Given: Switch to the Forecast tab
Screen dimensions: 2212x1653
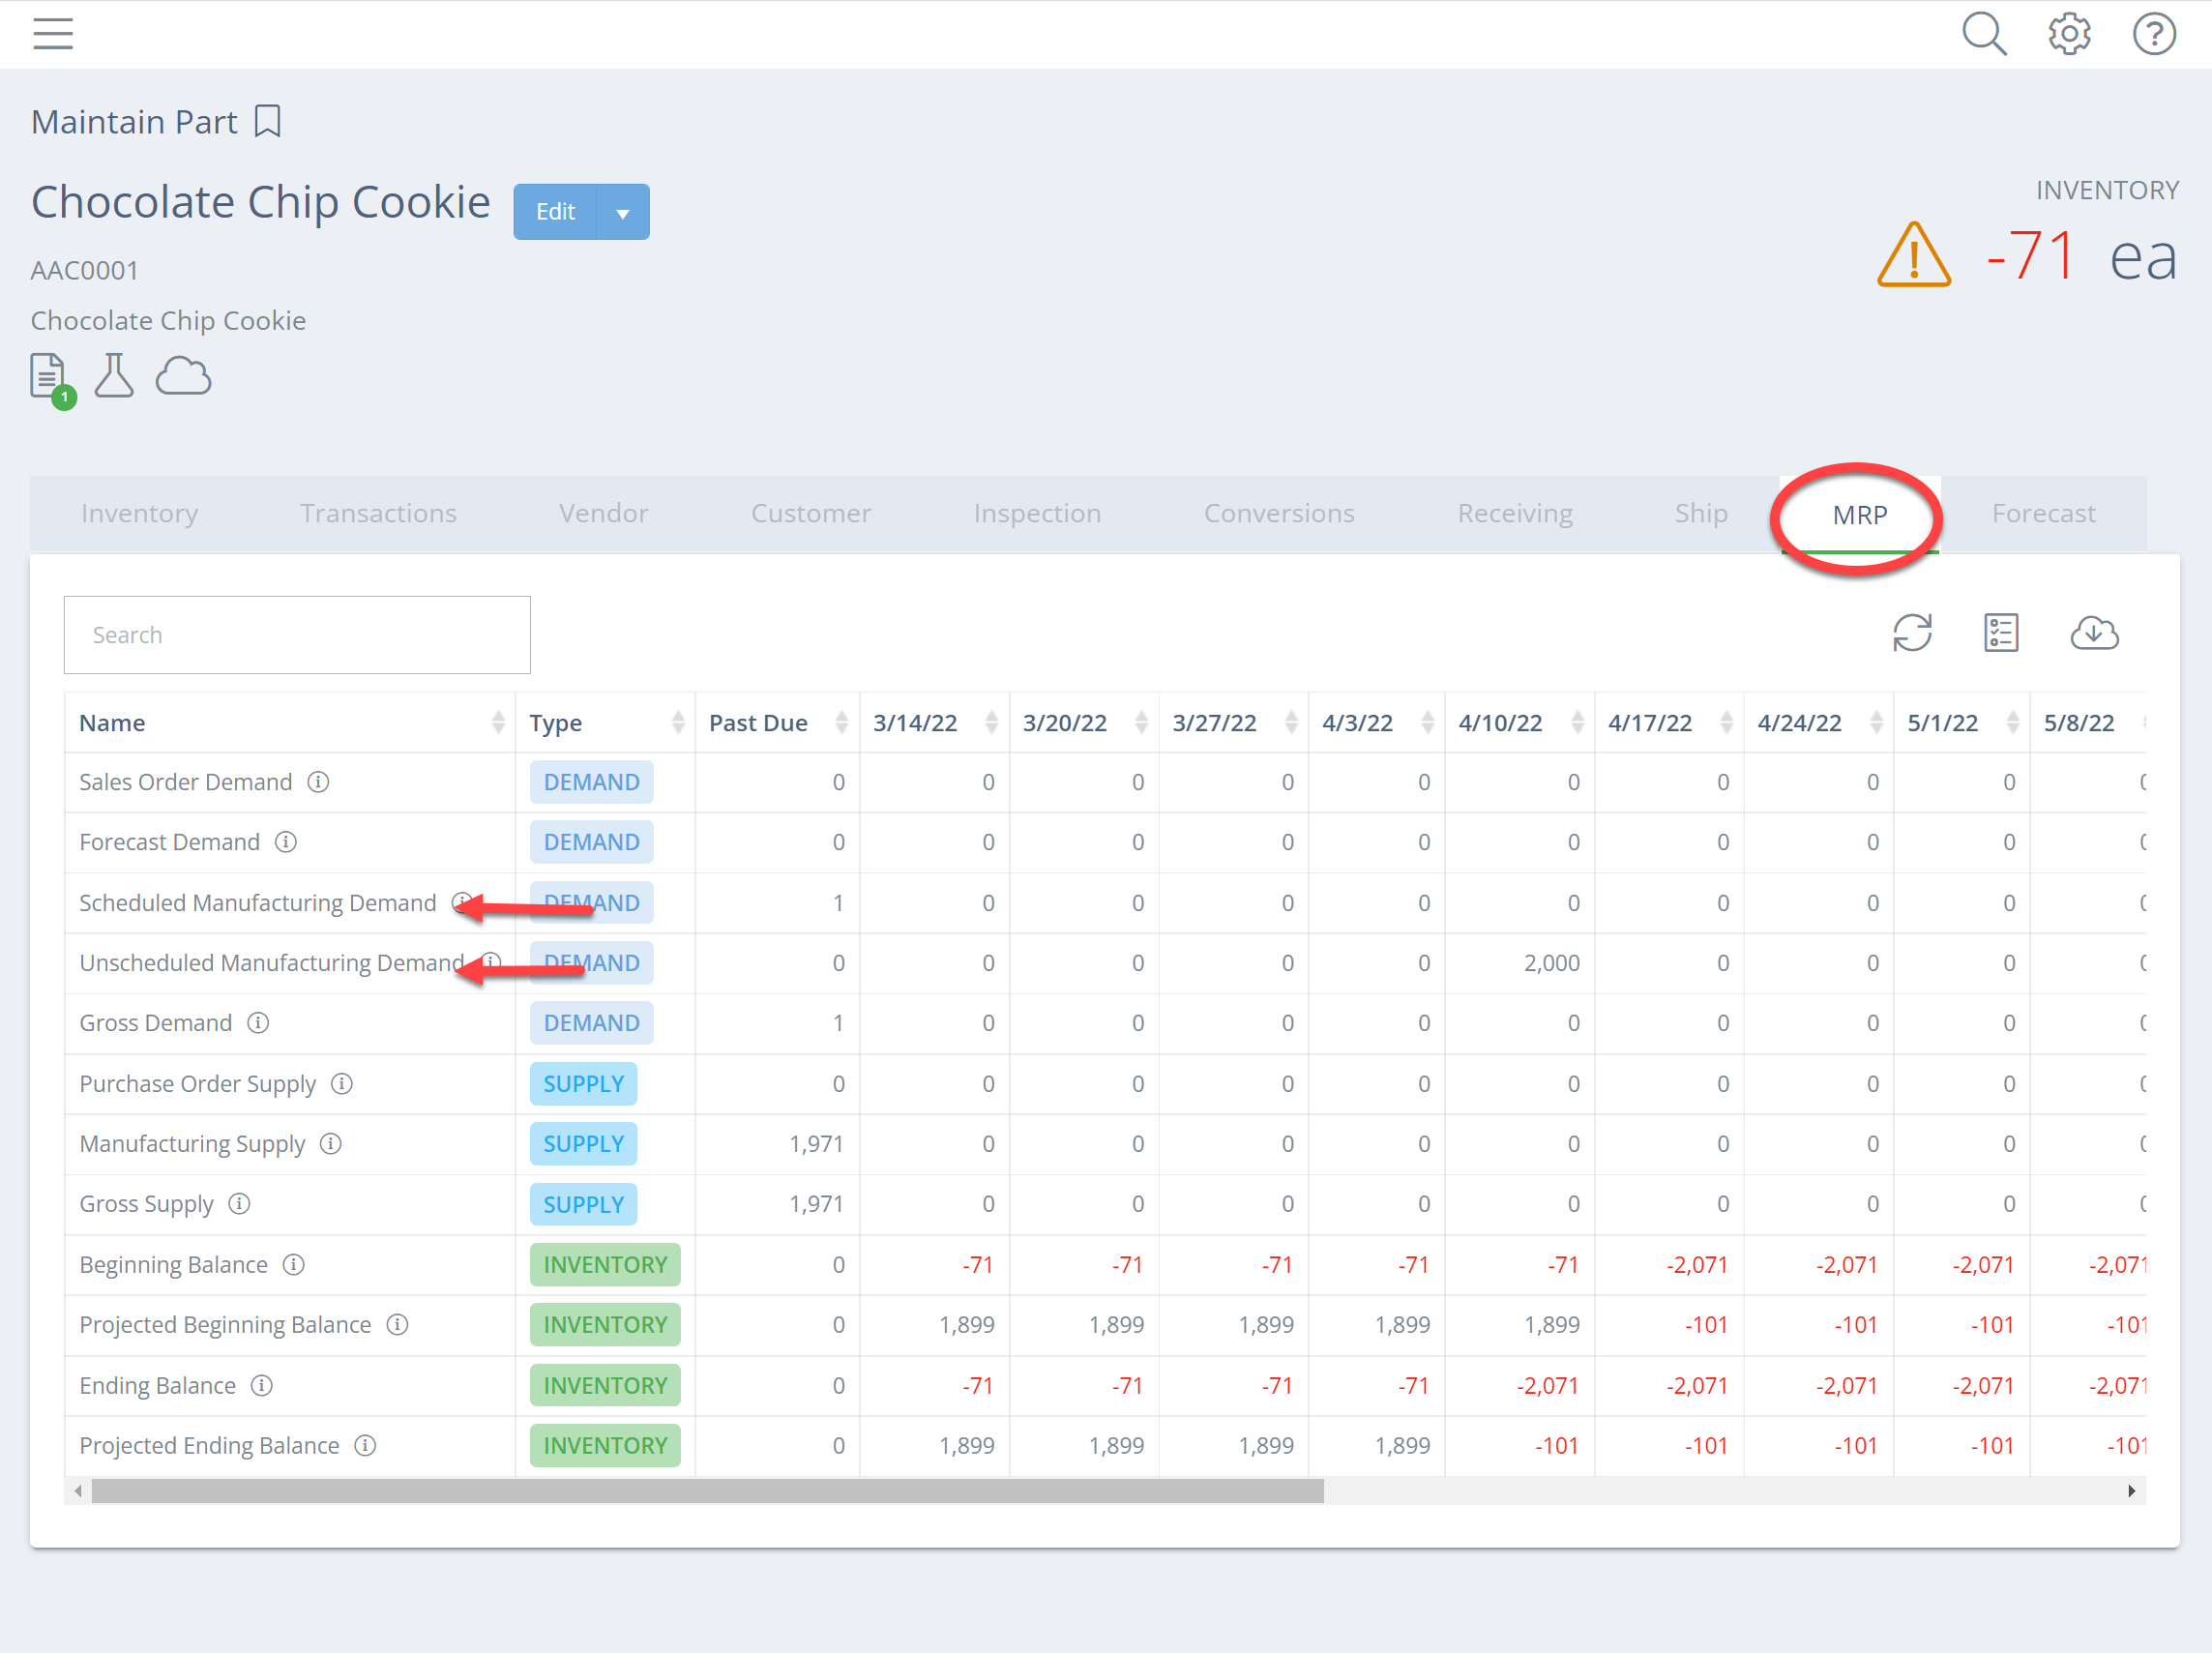Looking at the screenshot, I should [x=2042, y=514].
